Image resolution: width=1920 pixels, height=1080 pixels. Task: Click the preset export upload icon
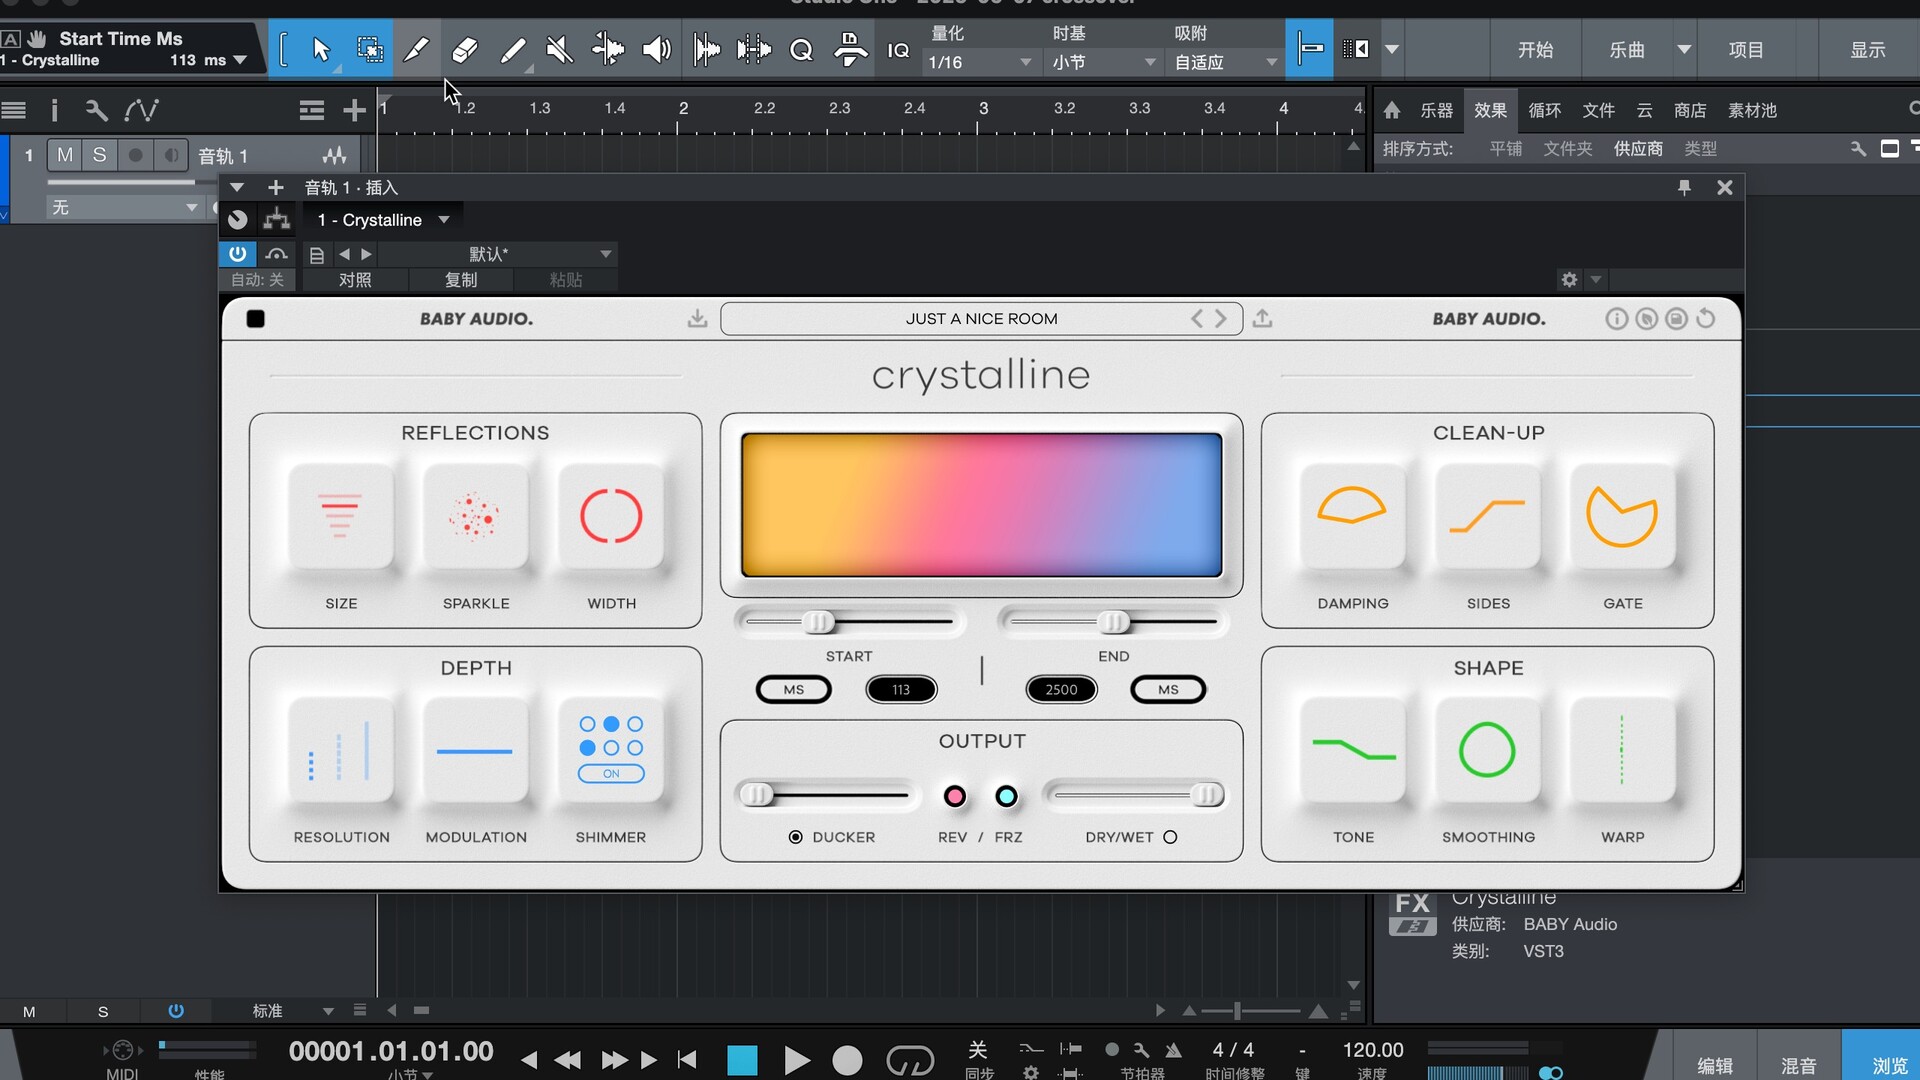(1263, 318)
